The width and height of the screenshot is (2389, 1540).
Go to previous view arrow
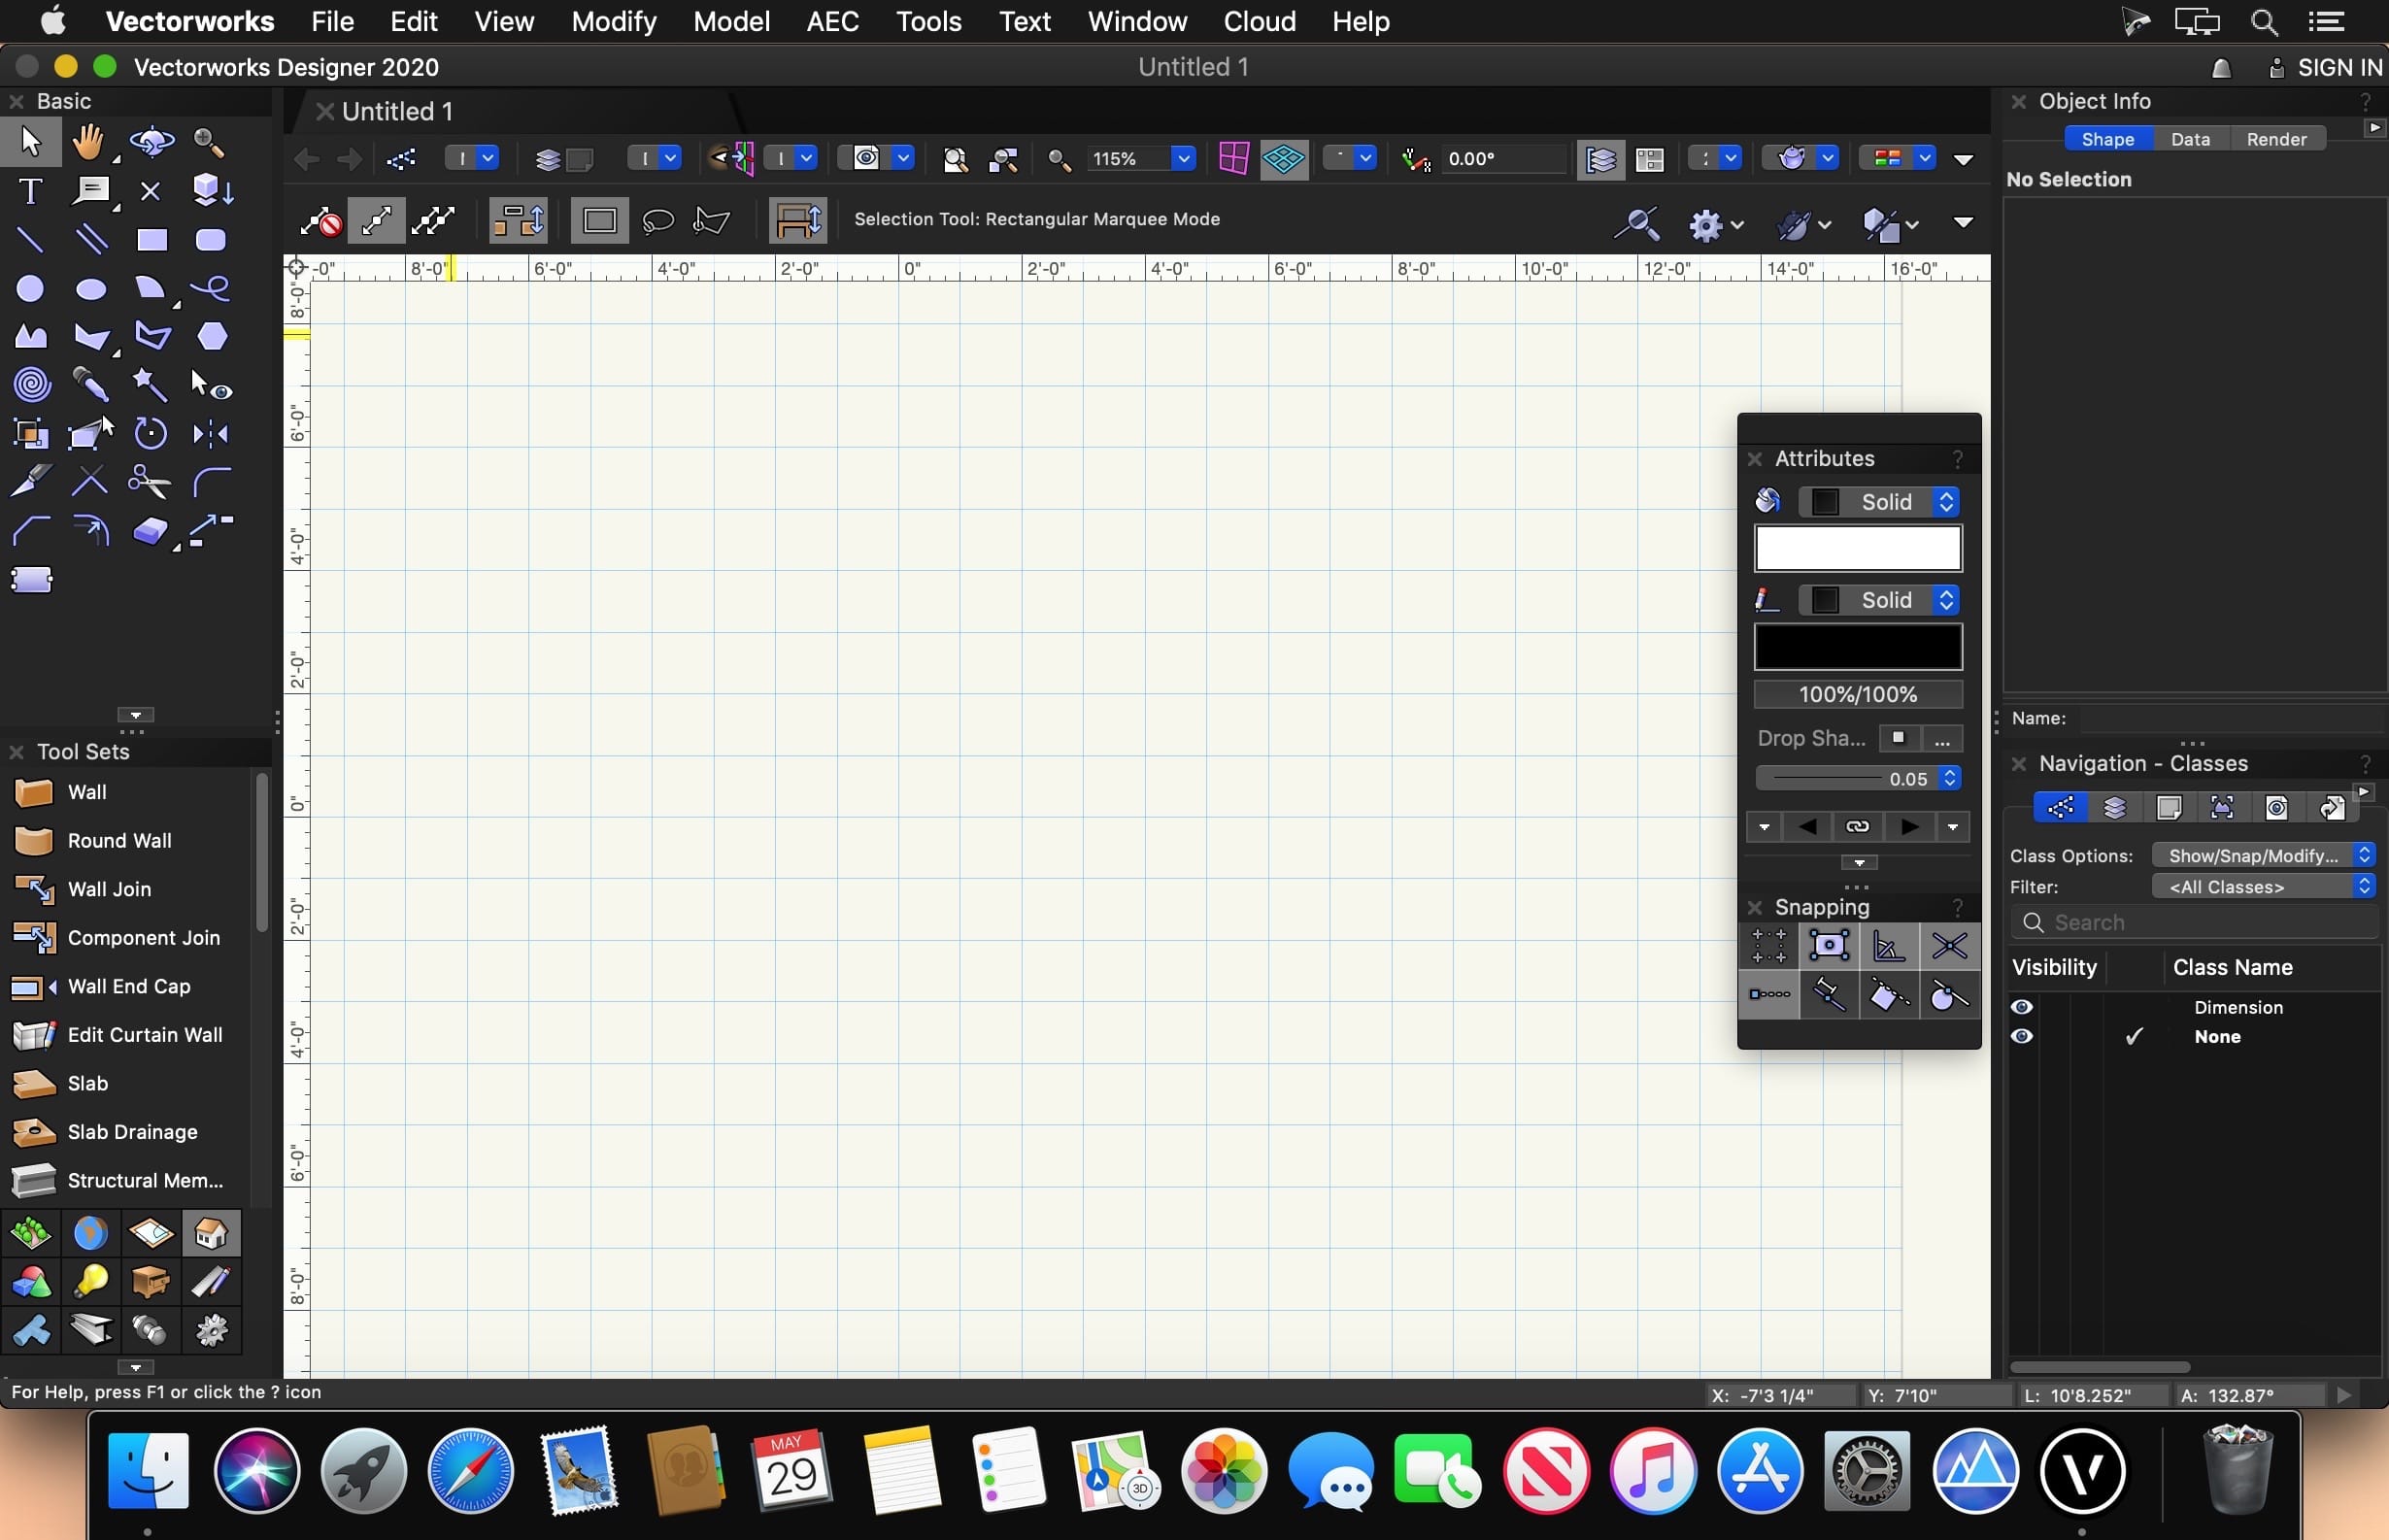coord(306,159)
